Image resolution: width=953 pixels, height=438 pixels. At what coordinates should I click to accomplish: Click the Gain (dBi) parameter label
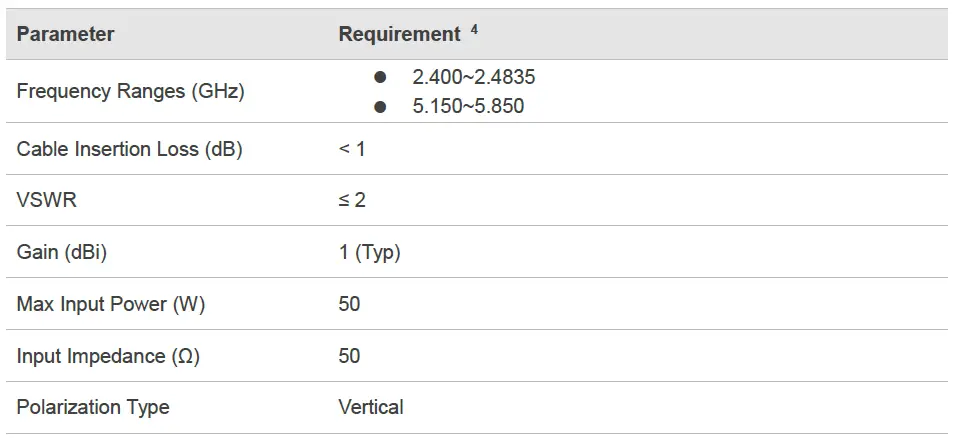pyautogui.click(x=62, y=253)
